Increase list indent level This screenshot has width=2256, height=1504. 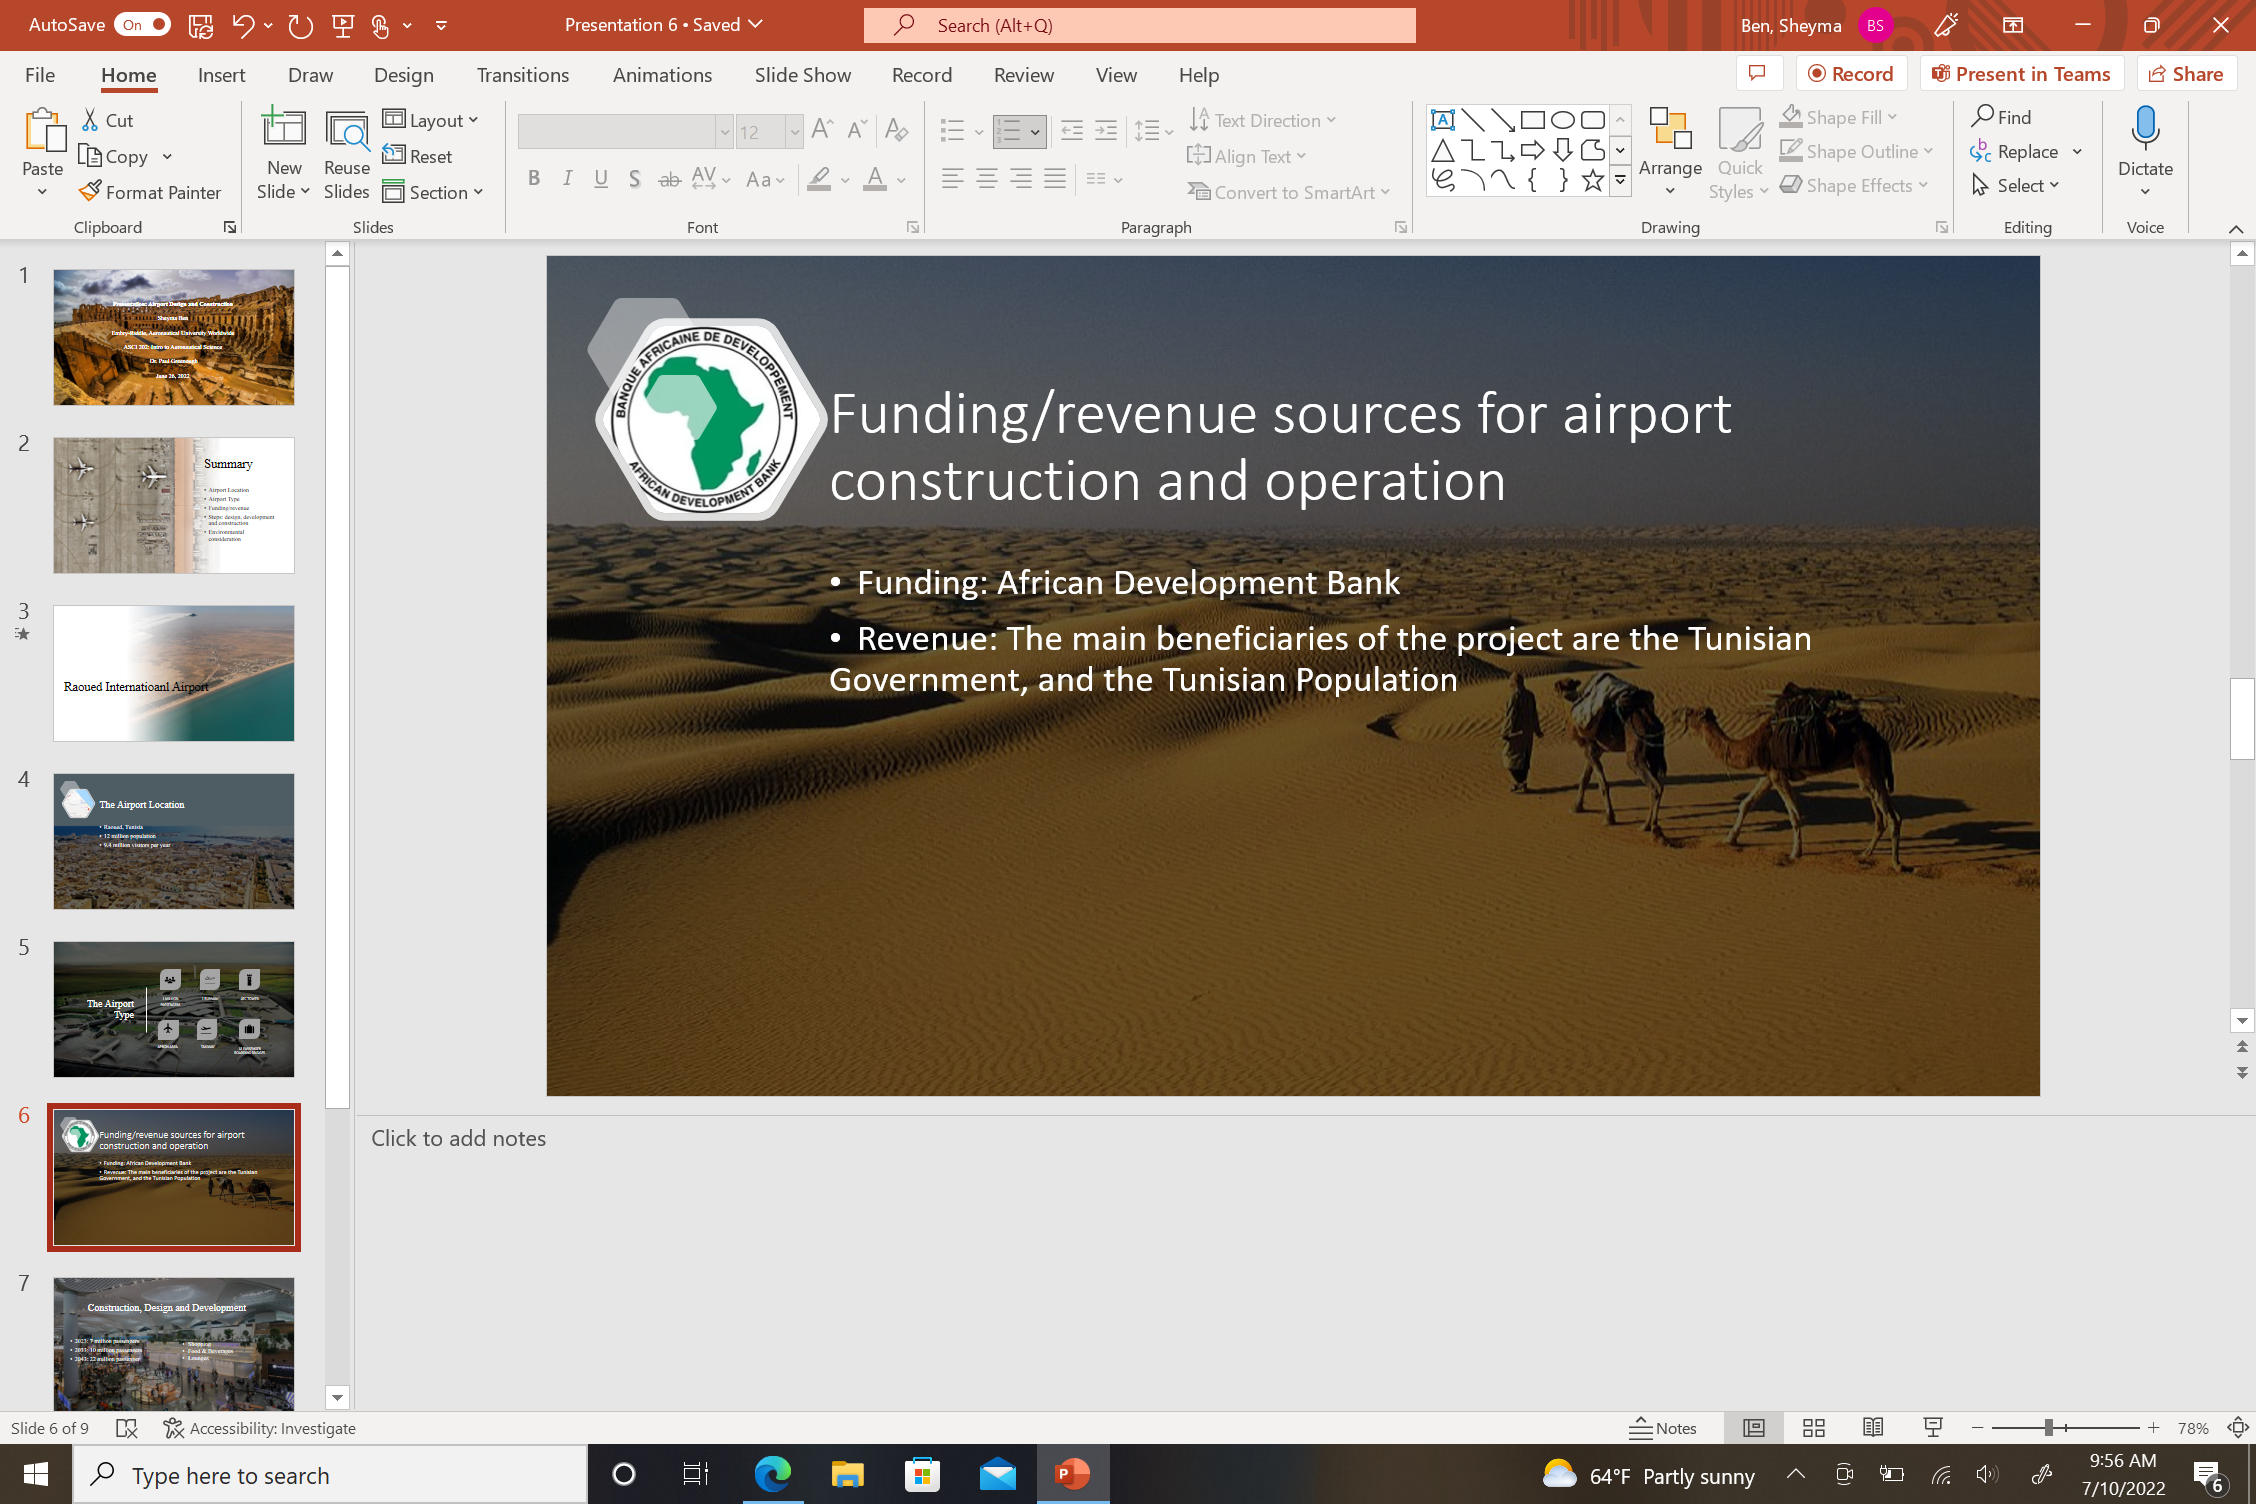[1106, 130]
